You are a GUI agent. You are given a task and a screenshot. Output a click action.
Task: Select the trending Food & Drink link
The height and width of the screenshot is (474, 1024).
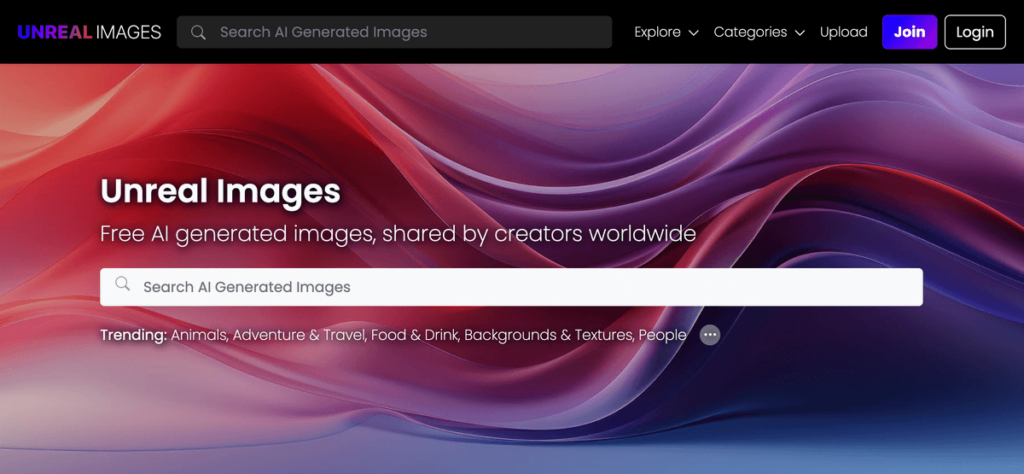pyautogui.click(x=415, y=336)
